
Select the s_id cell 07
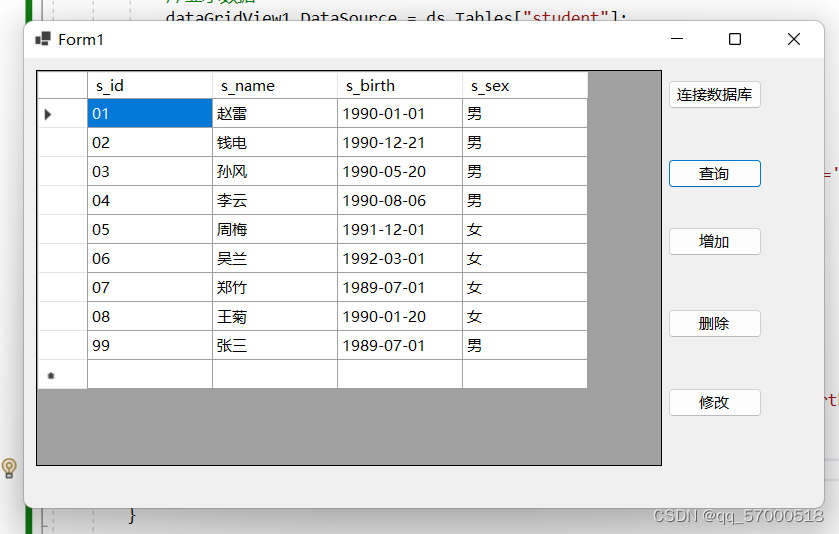tap(150, 287)
